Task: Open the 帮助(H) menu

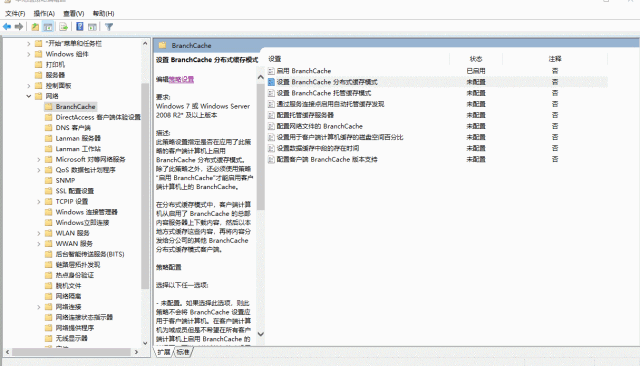Action: [x=103, y=13]
